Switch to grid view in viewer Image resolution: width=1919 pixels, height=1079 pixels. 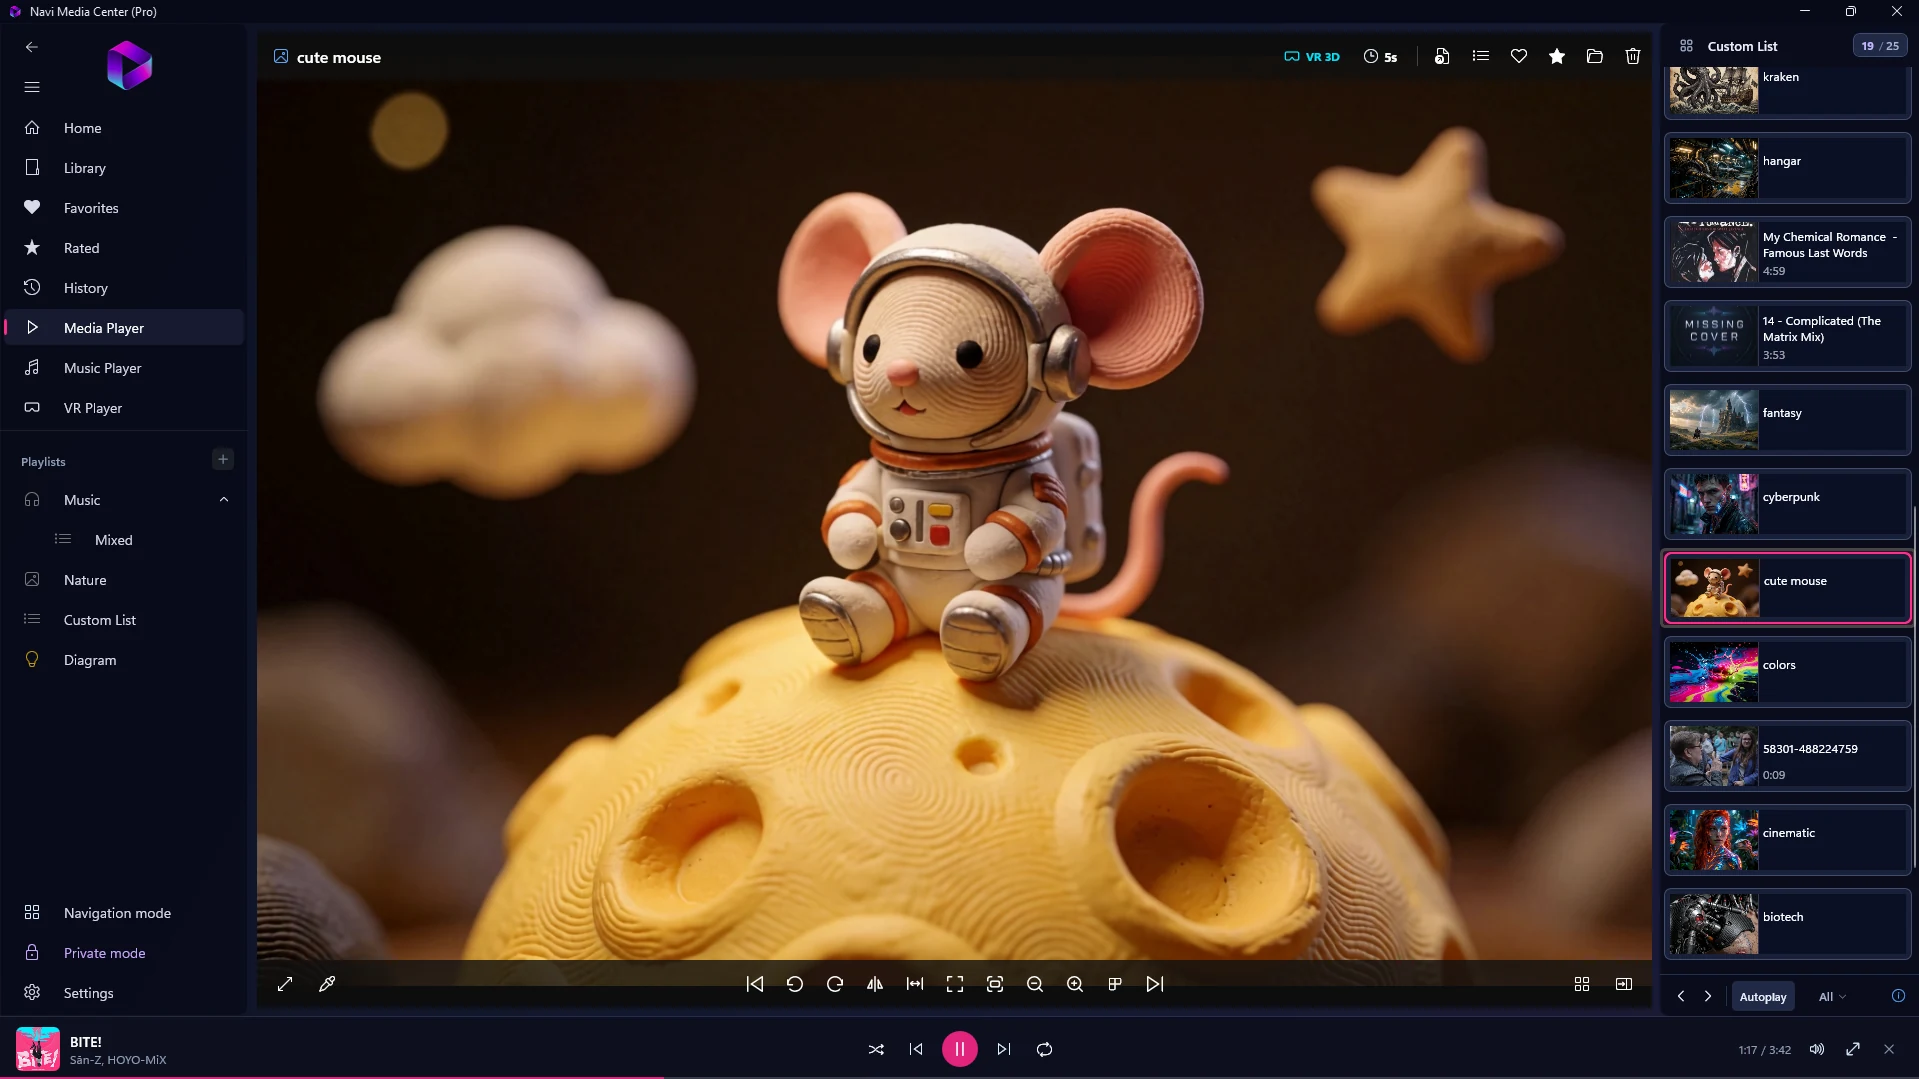coord(1581,984)
